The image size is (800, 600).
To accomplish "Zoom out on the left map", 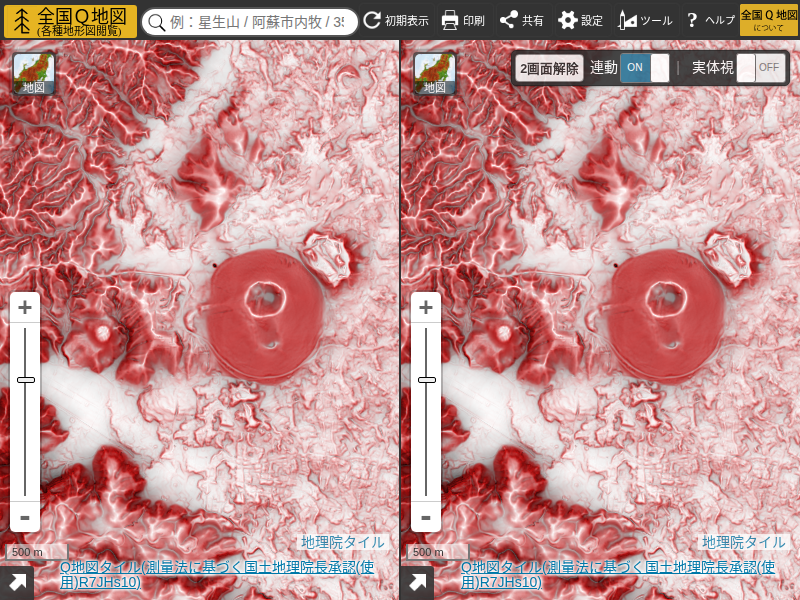I will pyautogui.click(x=25, y=517).
